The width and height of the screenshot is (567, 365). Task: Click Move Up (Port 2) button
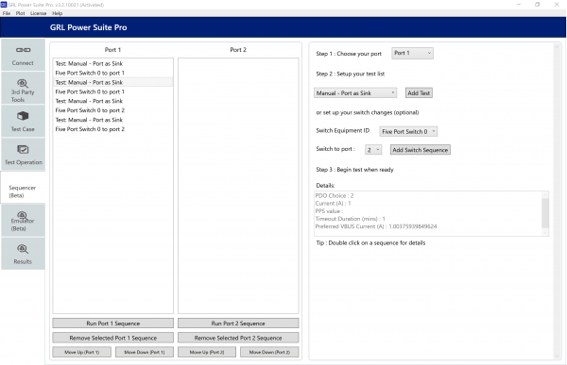pyautogui.click(x=207, y=352)
